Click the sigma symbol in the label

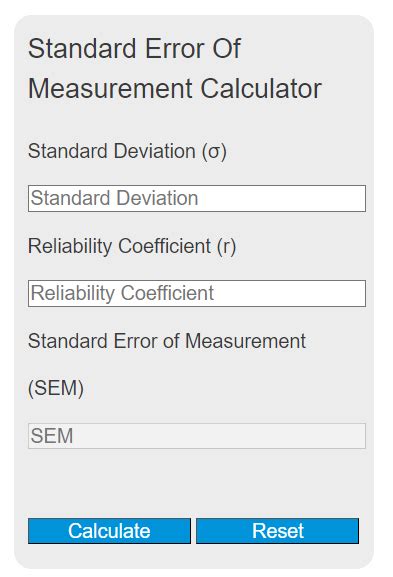[214, 152]
